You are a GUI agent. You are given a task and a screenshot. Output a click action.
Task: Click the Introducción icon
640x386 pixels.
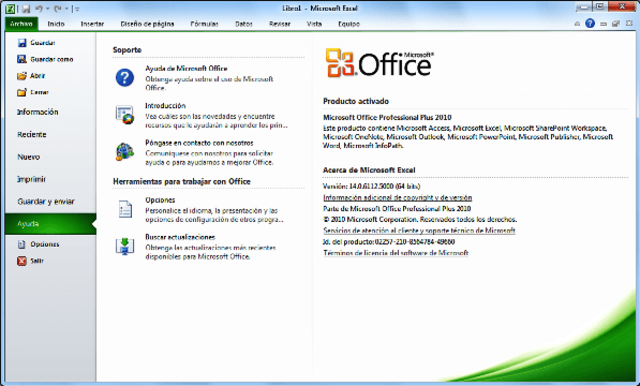point(125,115)
